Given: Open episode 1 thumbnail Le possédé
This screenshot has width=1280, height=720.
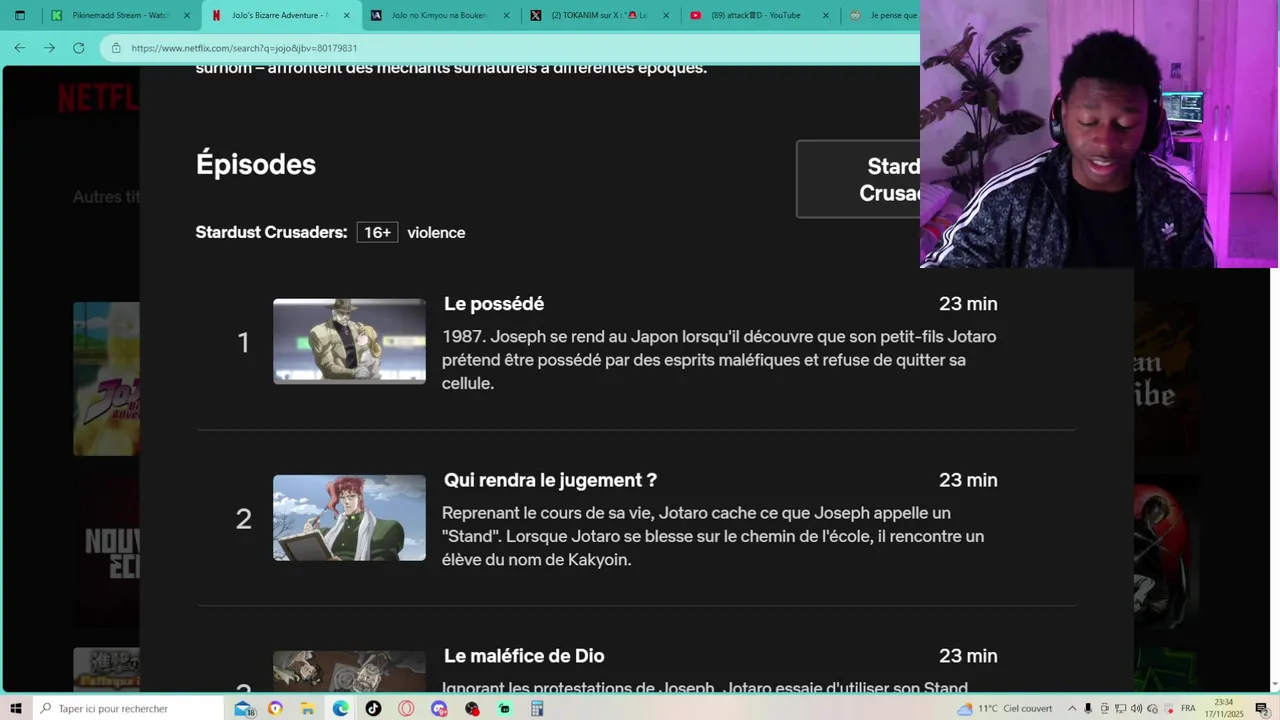Looking at the screenshot, I should (x=349, y=341).
